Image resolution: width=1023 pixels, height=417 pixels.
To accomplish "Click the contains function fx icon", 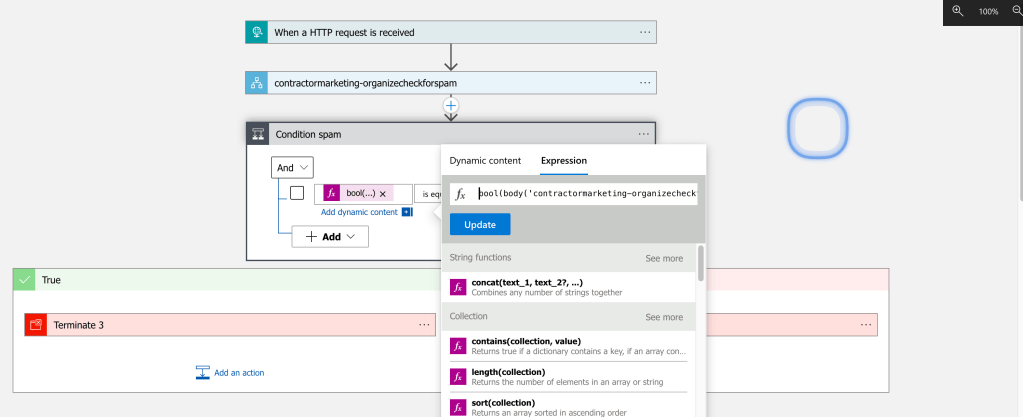I will [459, 346].
